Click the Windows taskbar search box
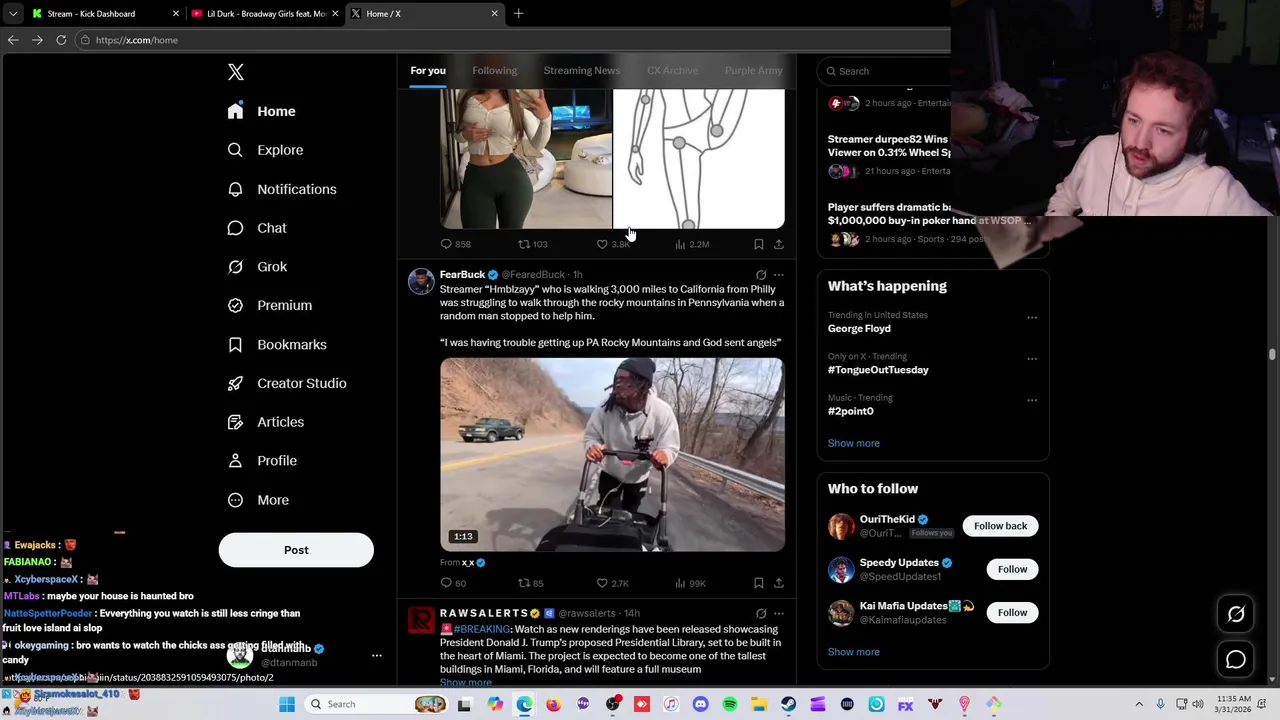Image resolution: width=1280 pixels, height=720 pixels. (x=376, y=704)
